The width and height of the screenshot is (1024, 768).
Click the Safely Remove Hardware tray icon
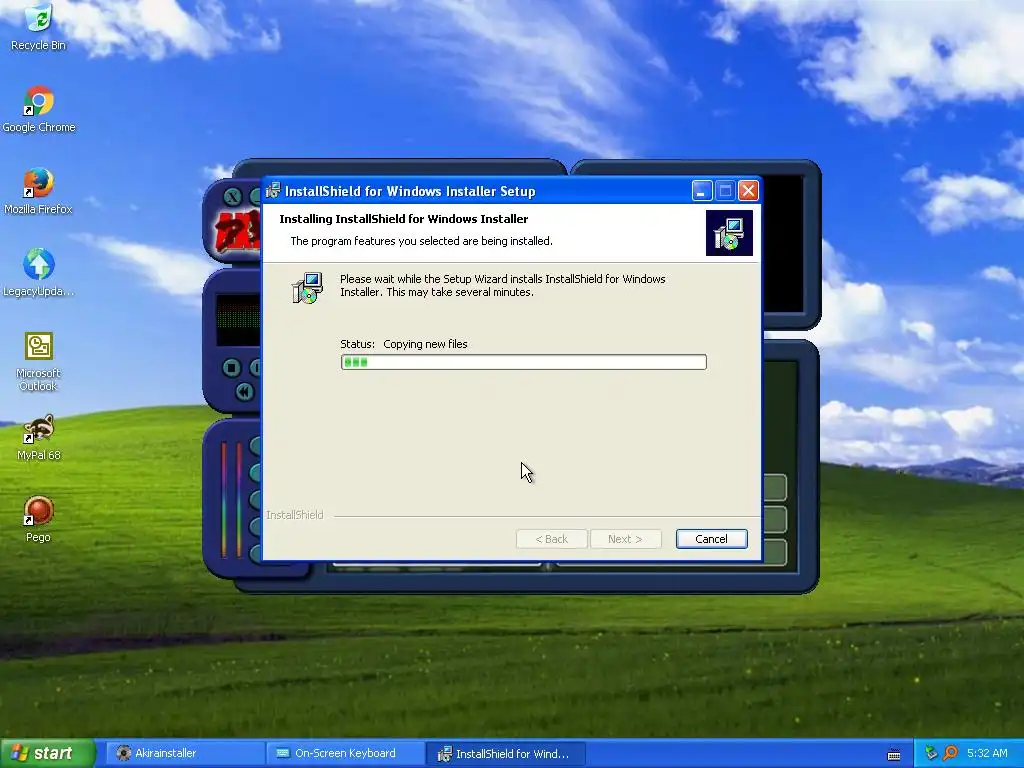click(x=931, y=753)
